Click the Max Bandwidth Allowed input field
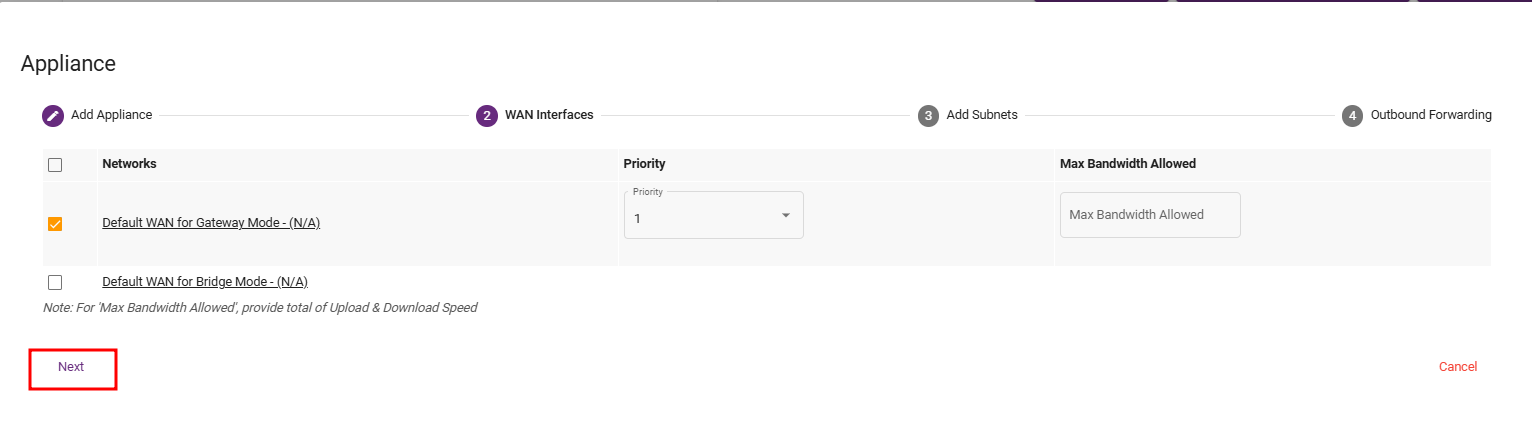This screenshot has width=1532, height=426. (1150, 215)
